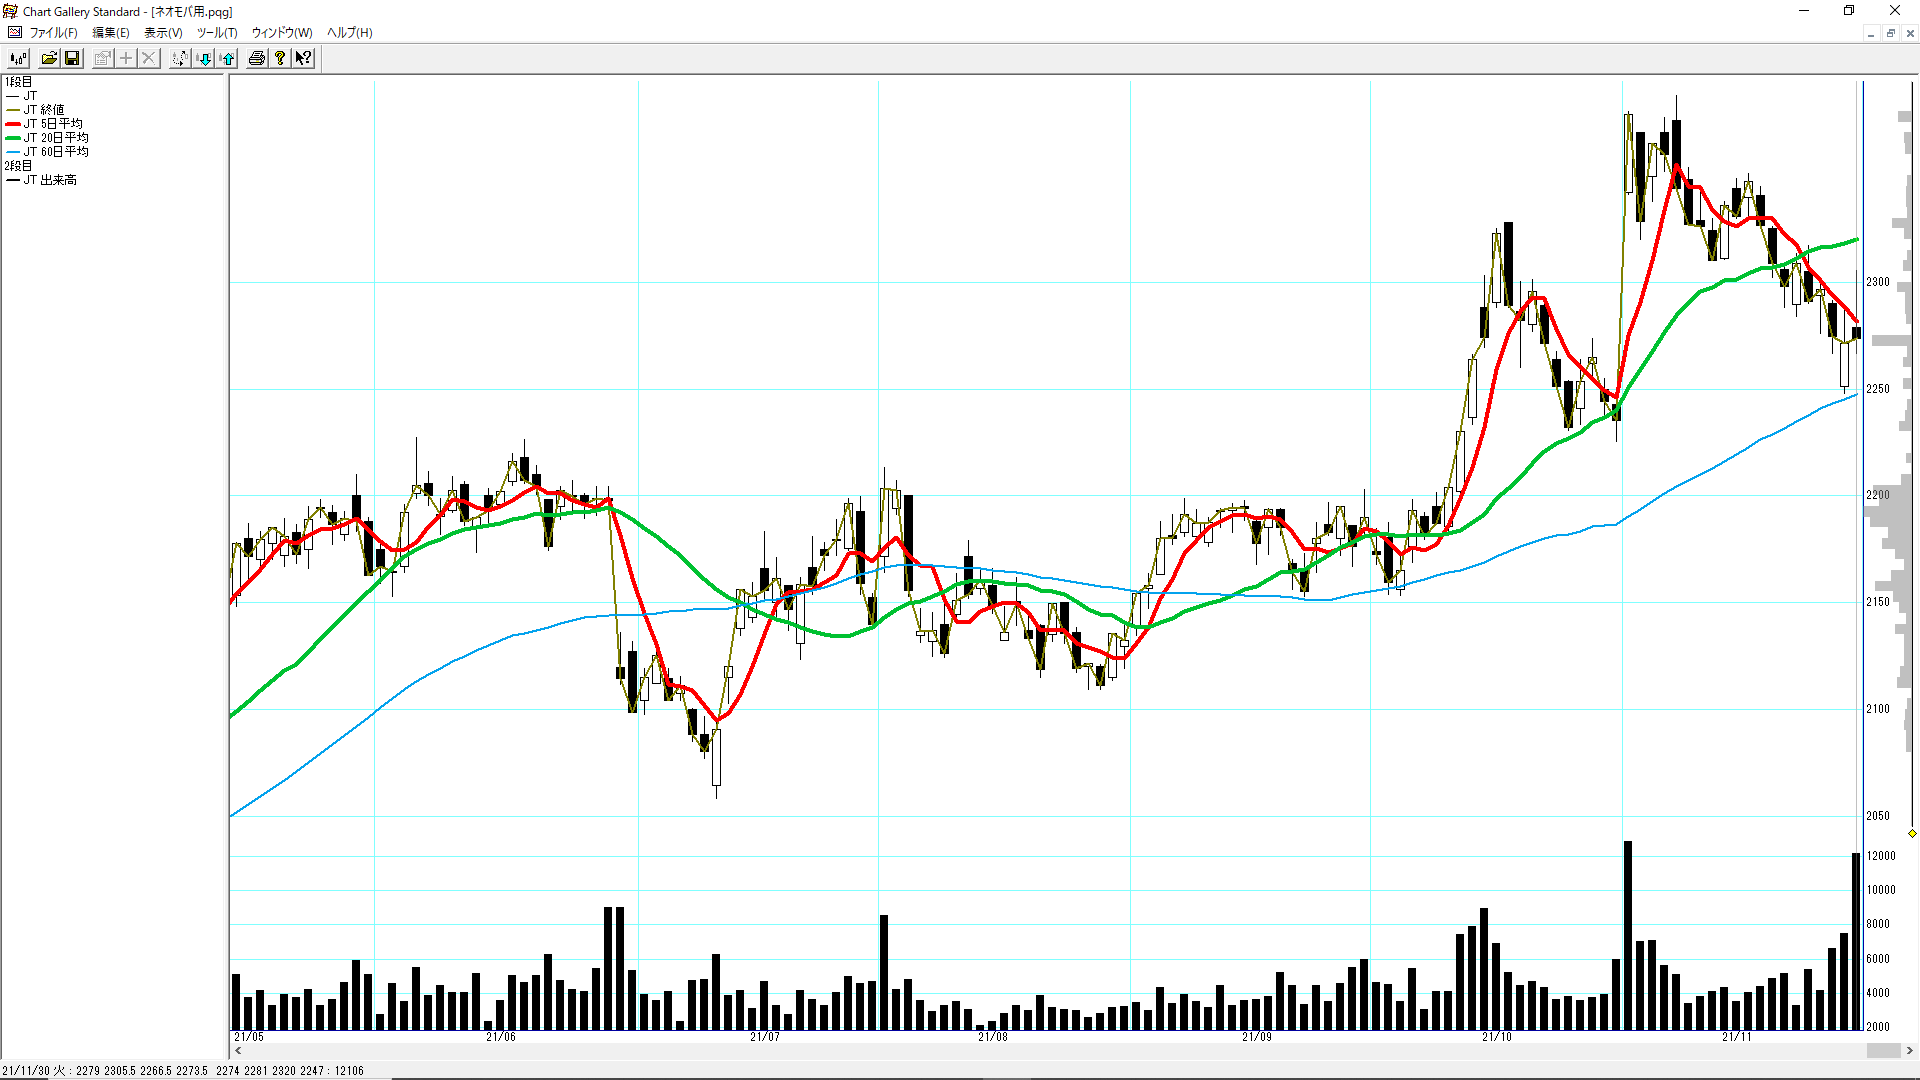Click the yellow question mark help icon
Viewport: 1920px width, 1080px height.
click(x=280, y=58)
